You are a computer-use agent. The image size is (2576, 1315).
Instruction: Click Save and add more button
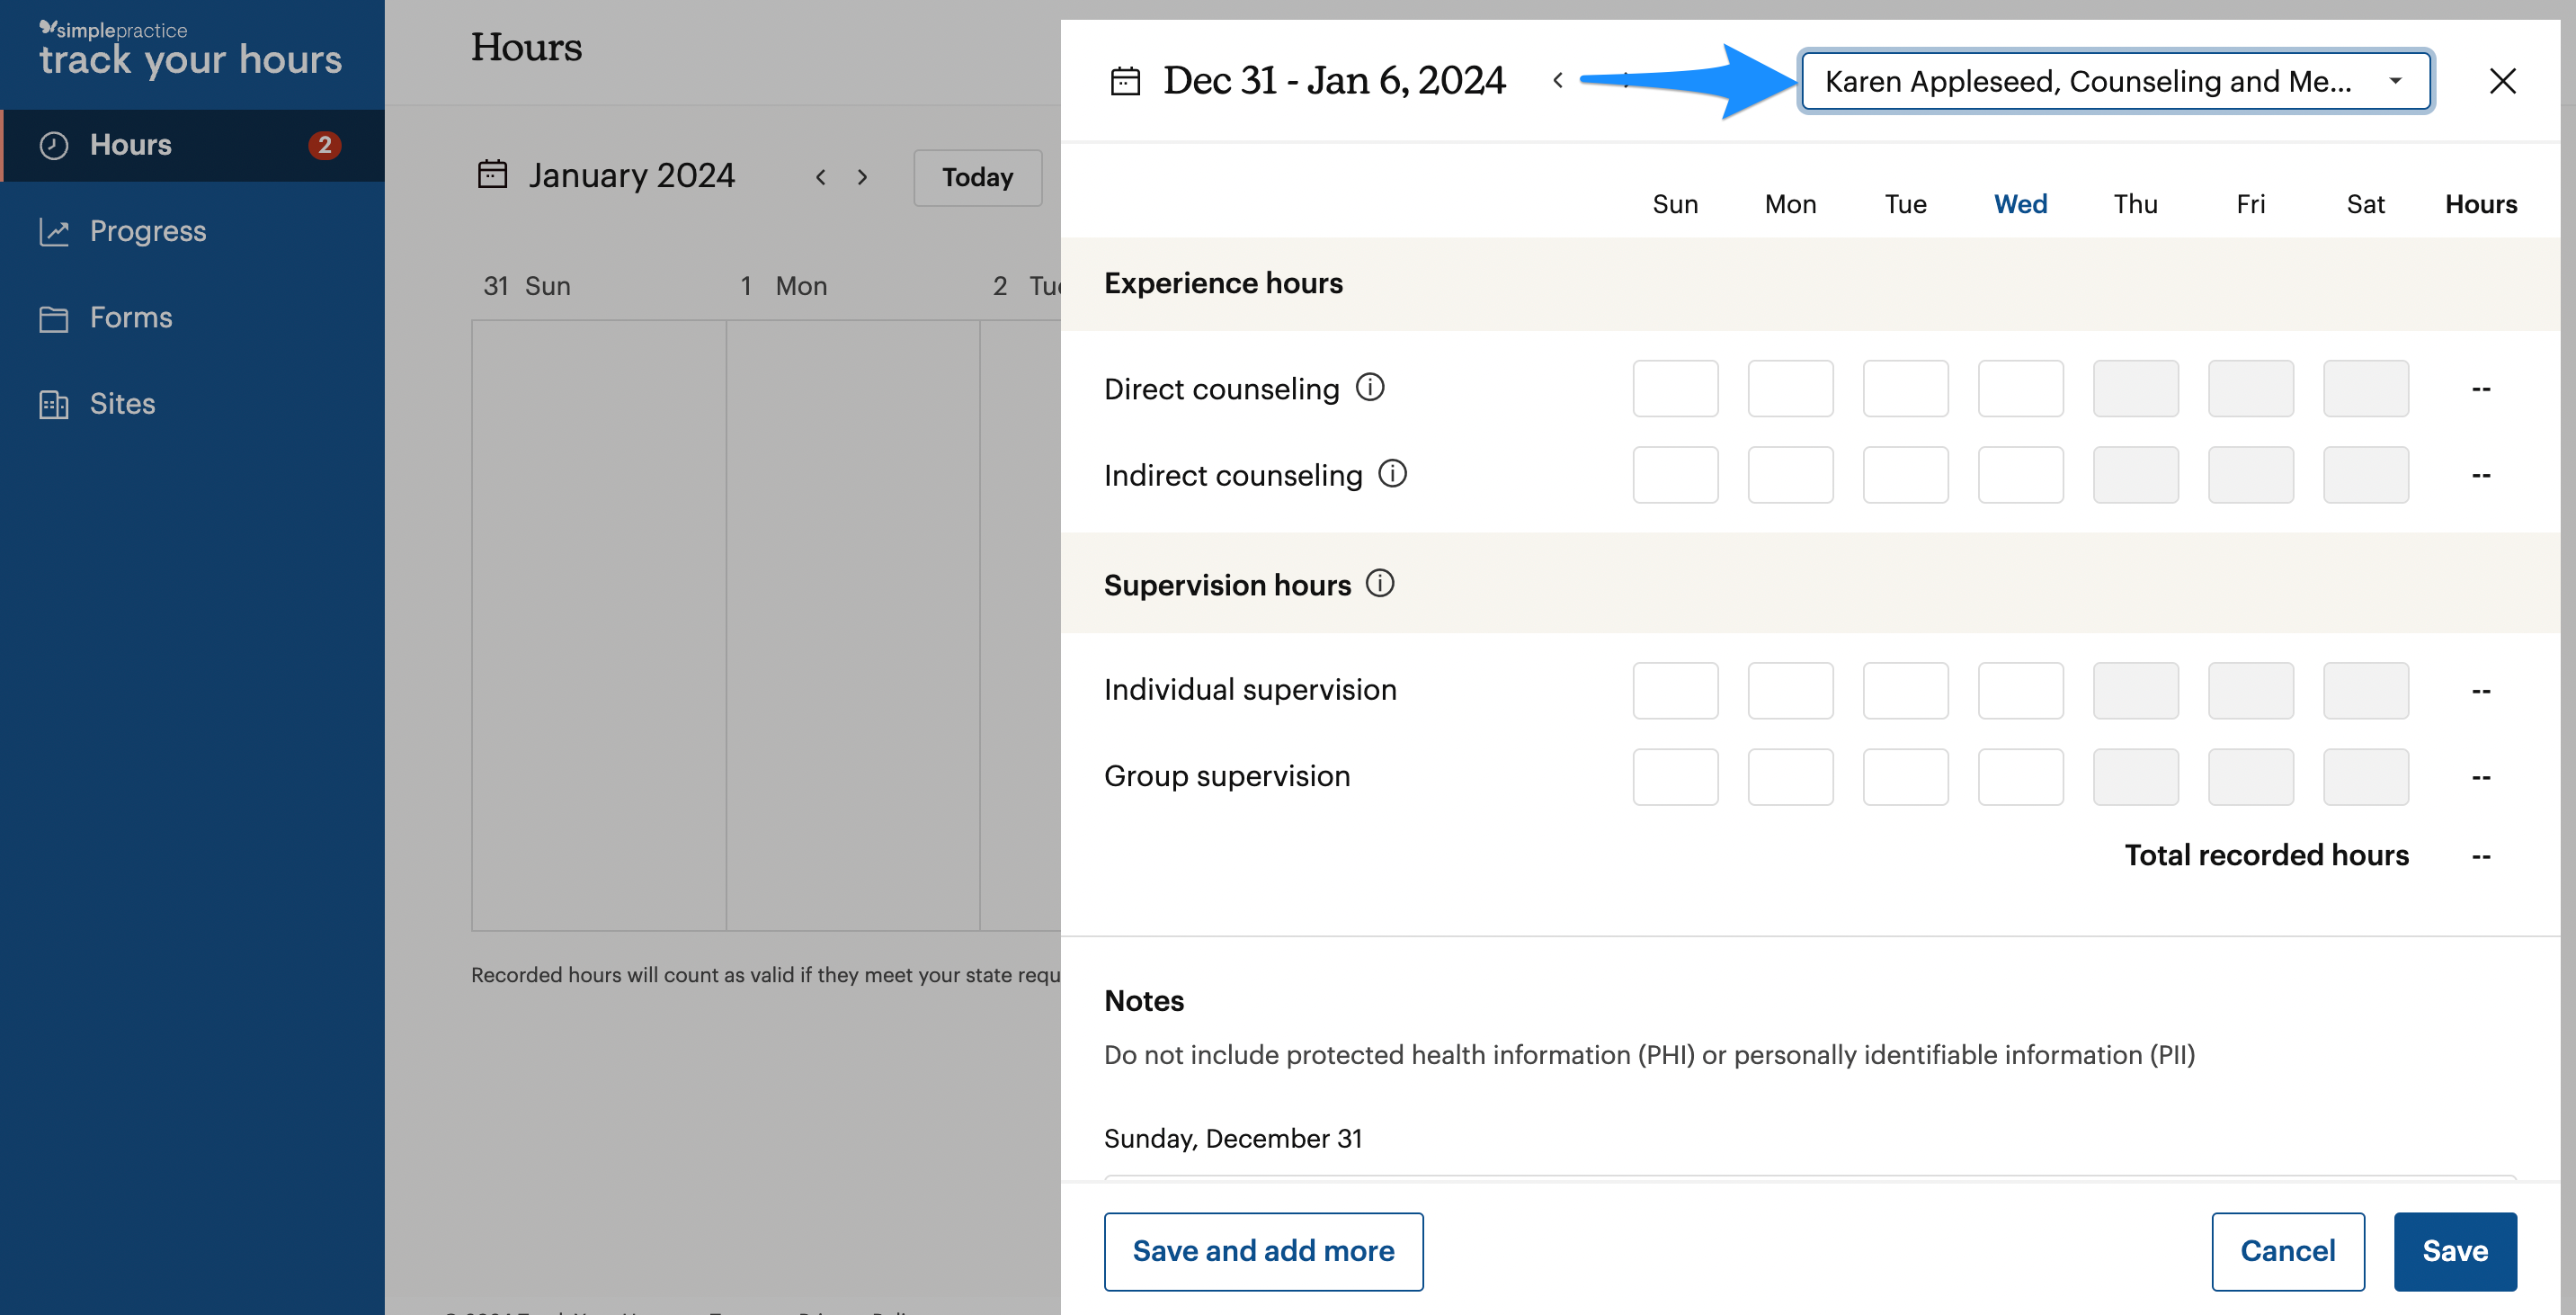tap(1262, 1251)
